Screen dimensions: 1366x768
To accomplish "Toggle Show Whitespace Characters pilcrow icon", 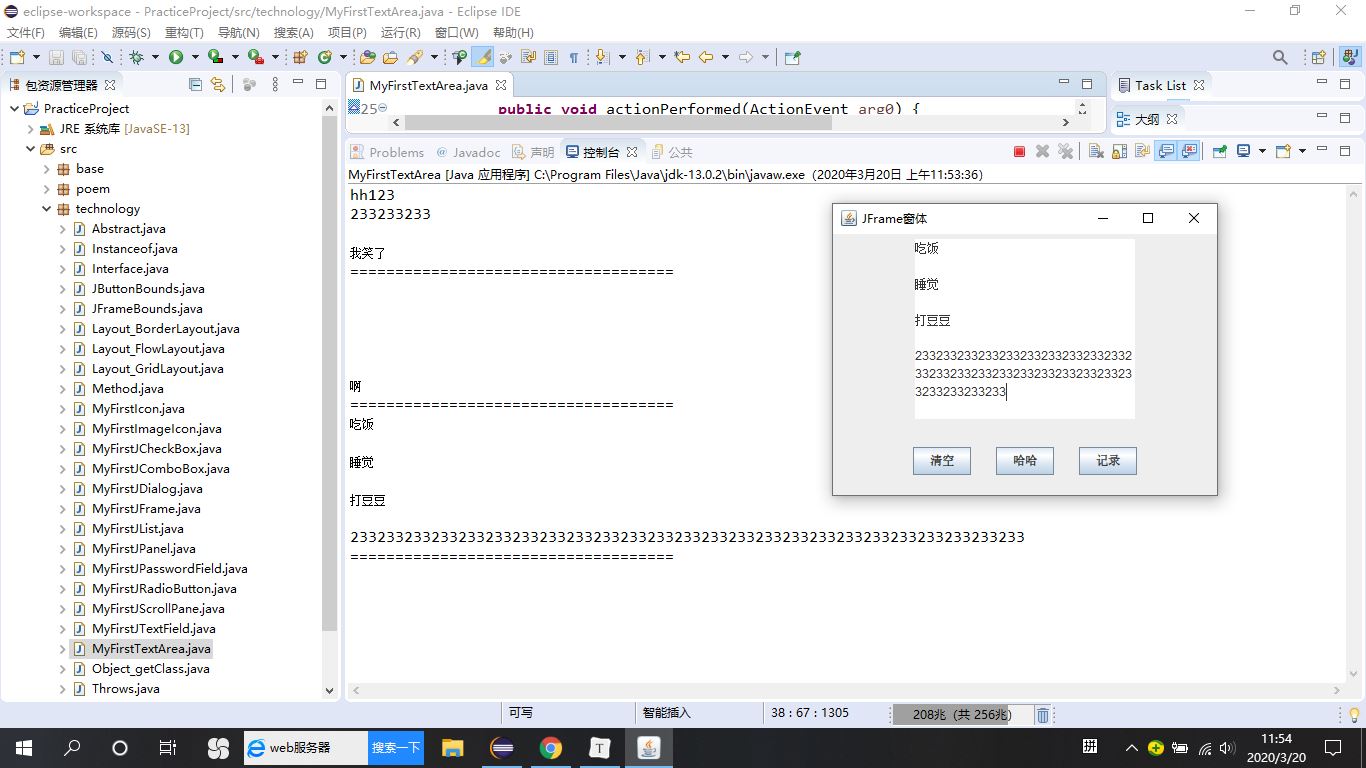I will (574, 57).
